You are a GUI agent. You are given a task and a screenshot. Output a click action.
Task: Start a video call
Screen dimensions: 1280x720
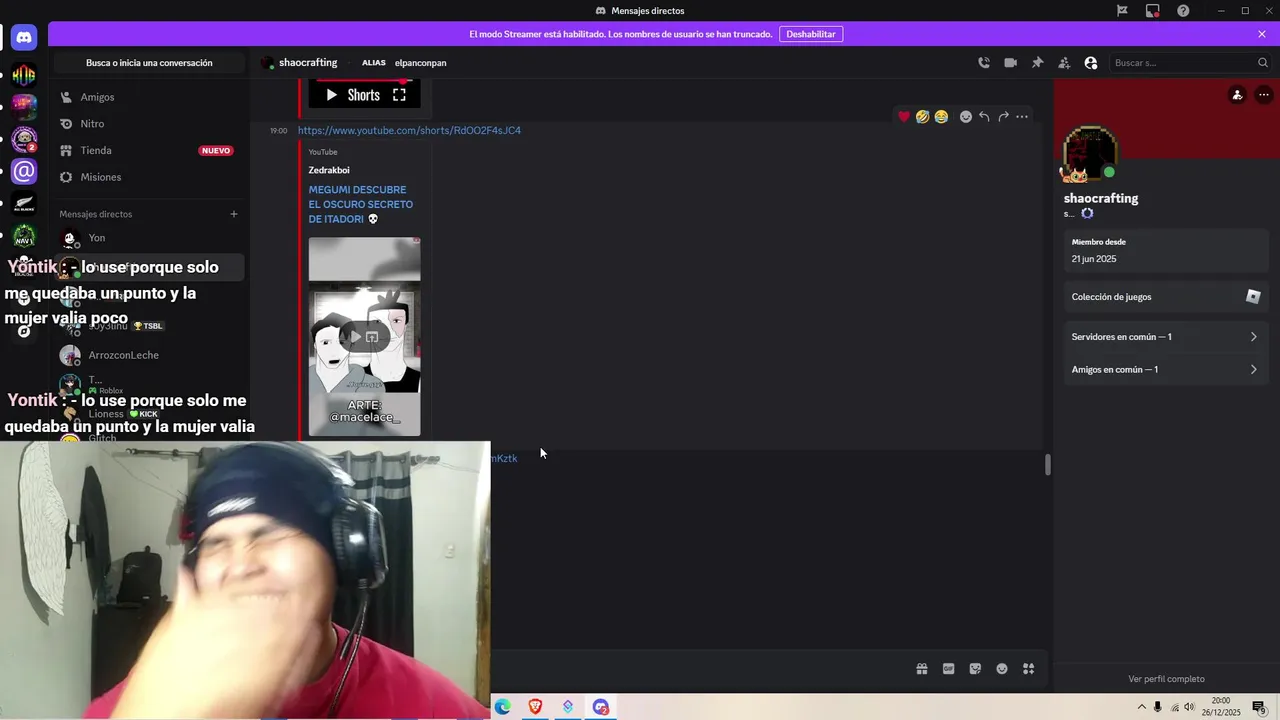1011,63
